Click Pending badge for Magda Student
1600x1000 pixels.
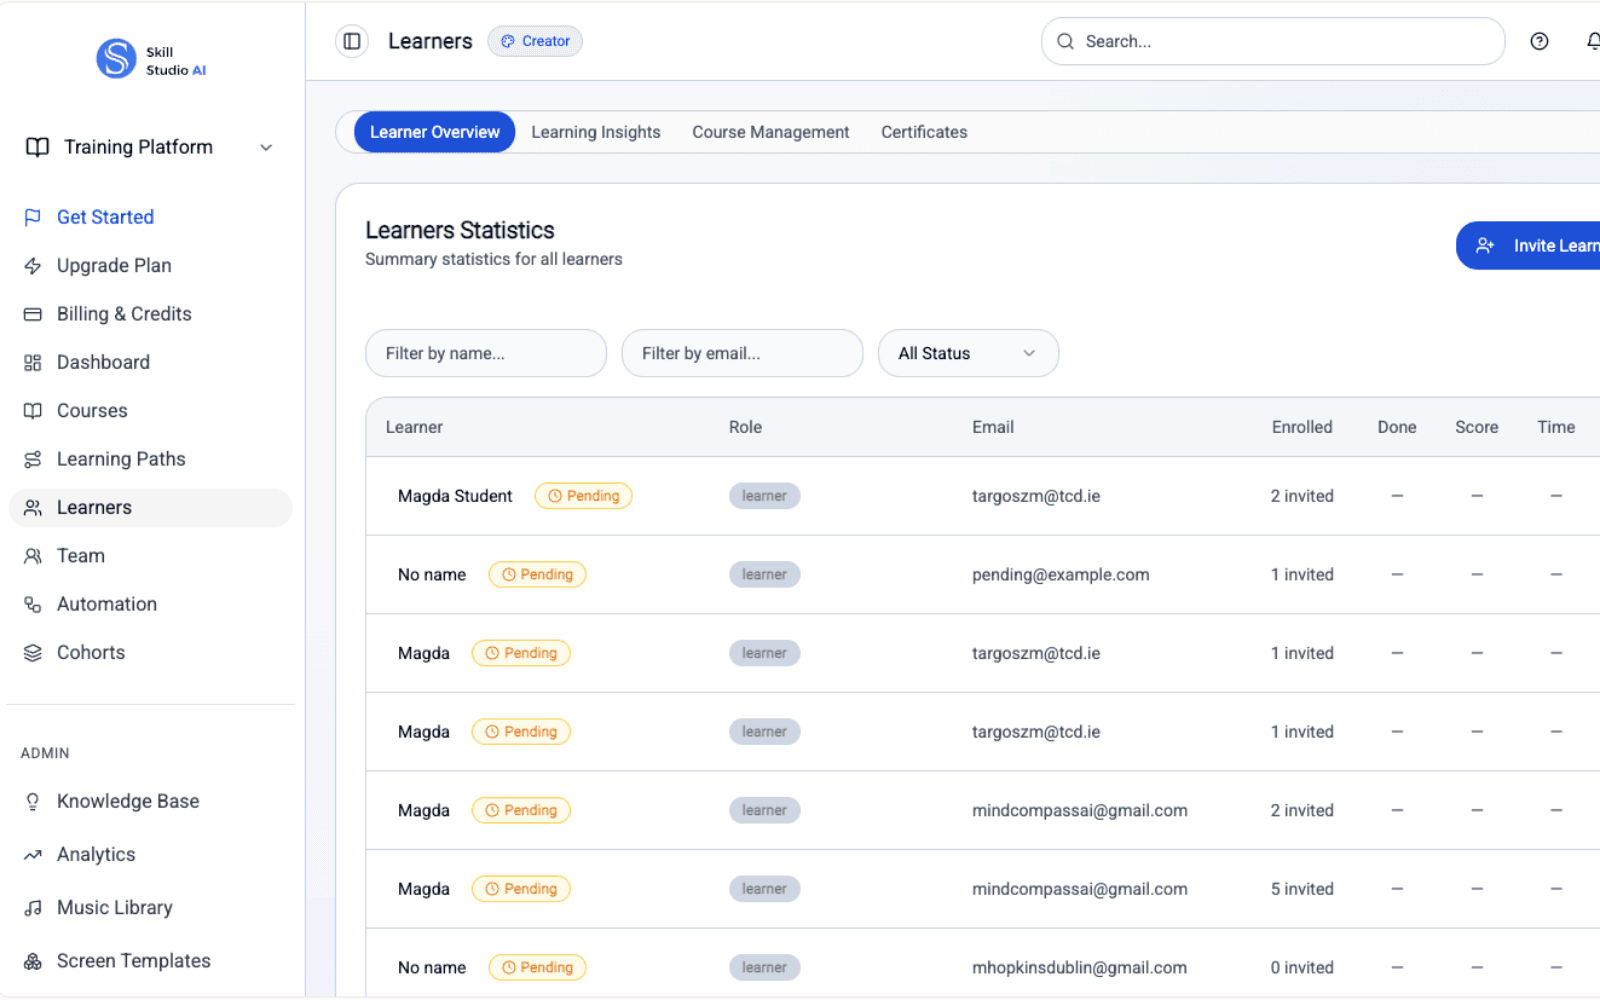coord(583,496)
